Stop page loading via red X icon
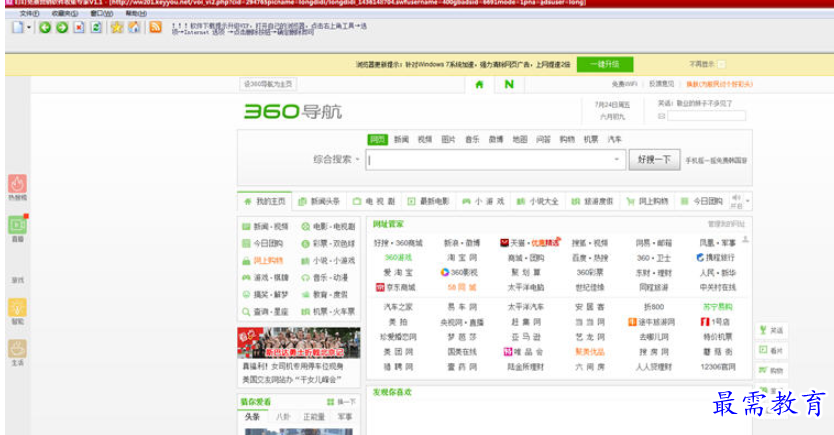Viewport: 834px width, 435px height. pos(79,28)
